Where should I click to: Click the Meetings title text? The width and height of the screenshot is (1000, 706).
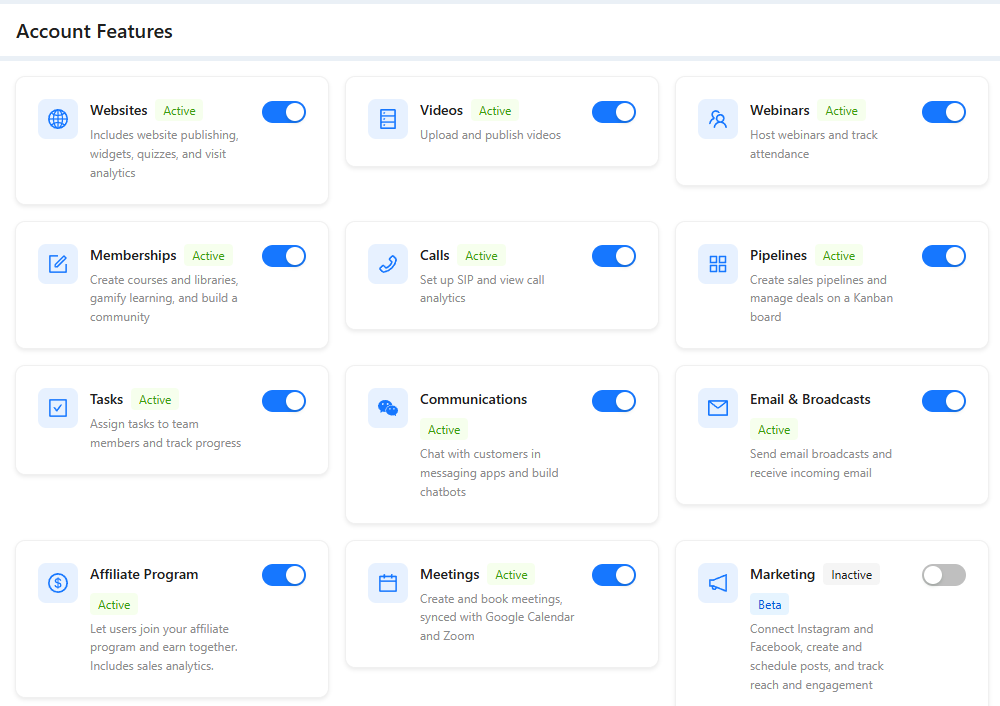point(450,574)
